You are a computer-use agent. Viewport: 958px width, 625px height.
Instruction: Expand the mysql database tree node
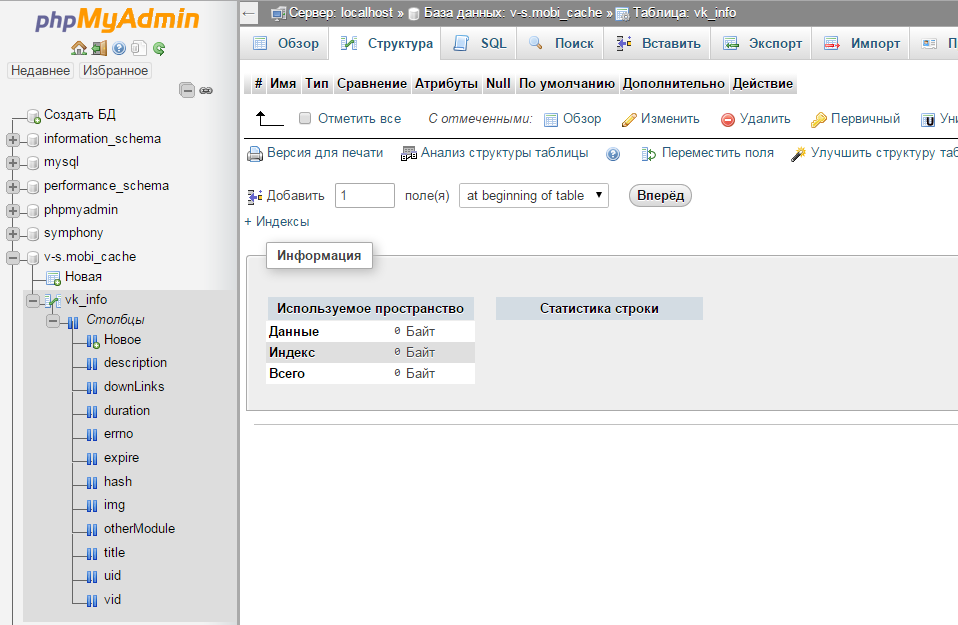(13, 162)
